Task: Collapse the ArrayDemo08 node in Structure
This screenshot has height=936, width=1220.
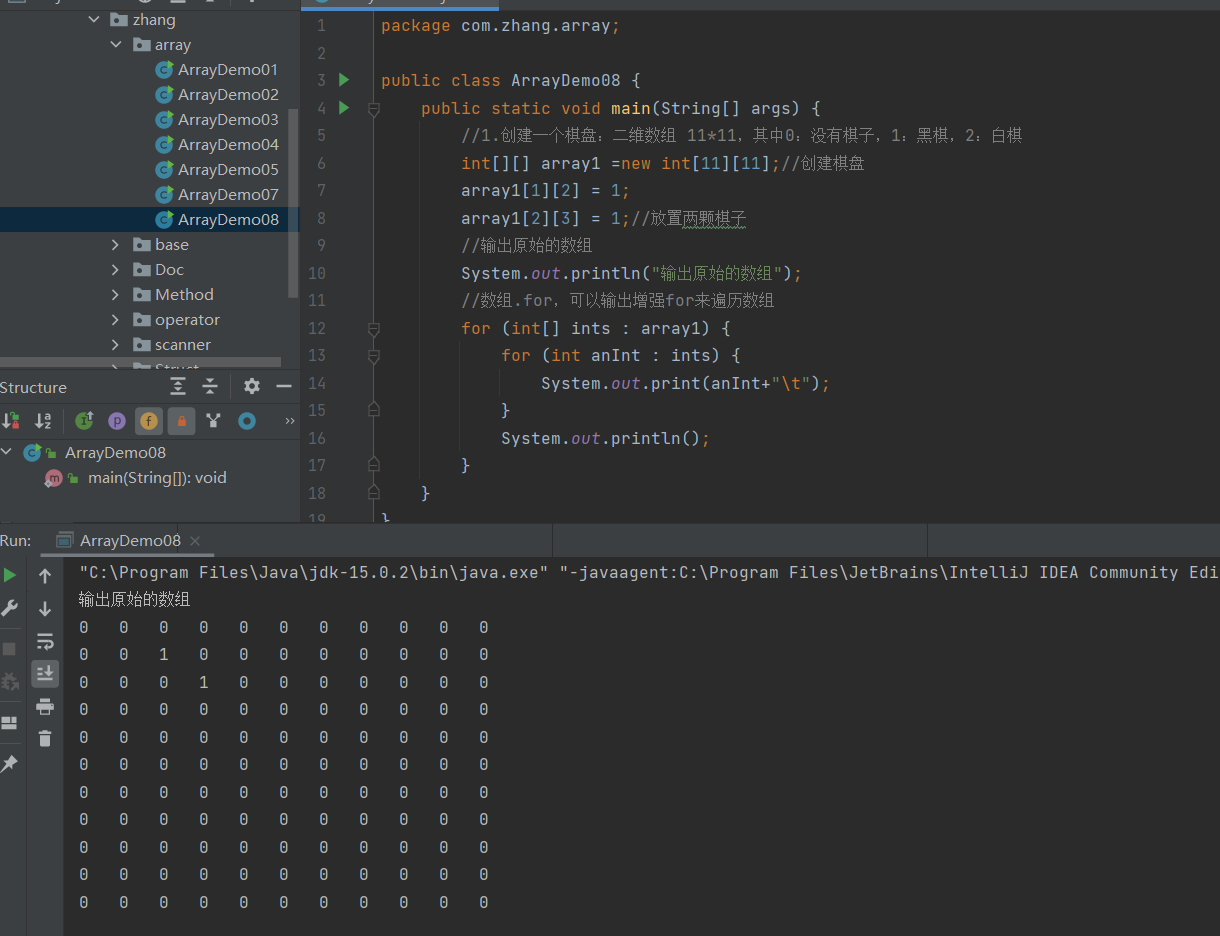Action: pyautogui.click(x=8, y=453)
